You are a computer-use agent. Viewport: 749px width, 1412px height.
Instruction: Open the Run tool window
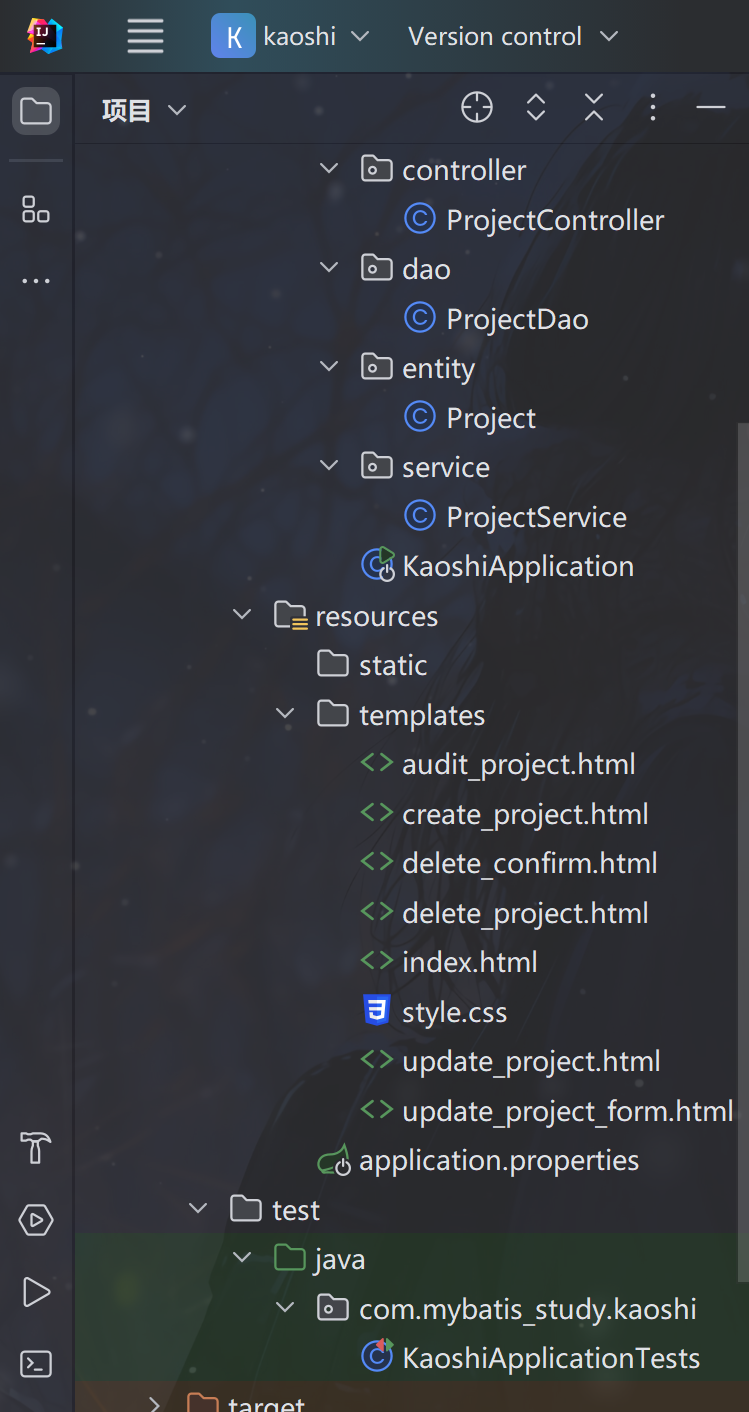pyautogui.click(x=36, y=1292)
